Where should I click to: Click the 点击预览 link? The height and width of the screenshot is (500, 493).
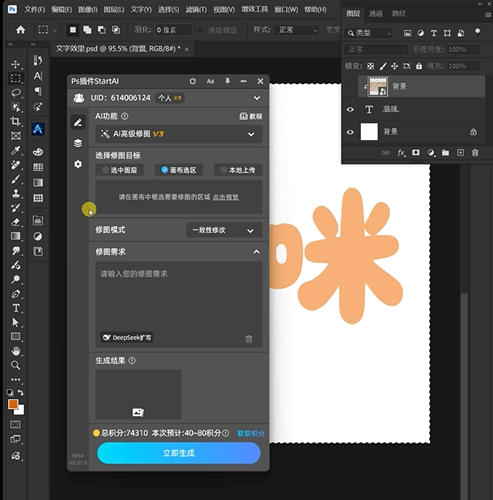pos(226,197)
